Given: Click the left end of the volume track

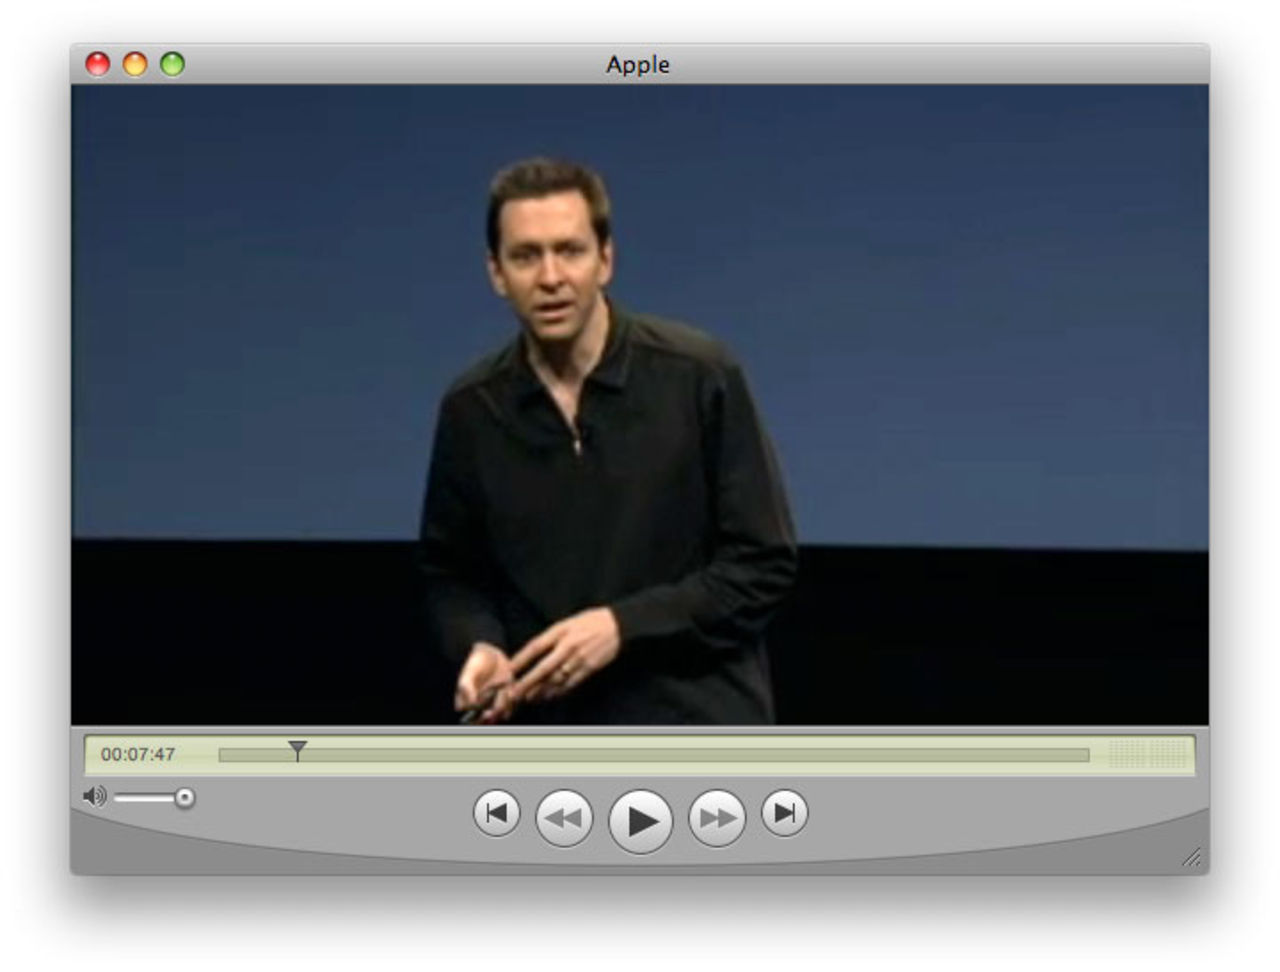Looking at the screenshot, I should pos(118,798).
